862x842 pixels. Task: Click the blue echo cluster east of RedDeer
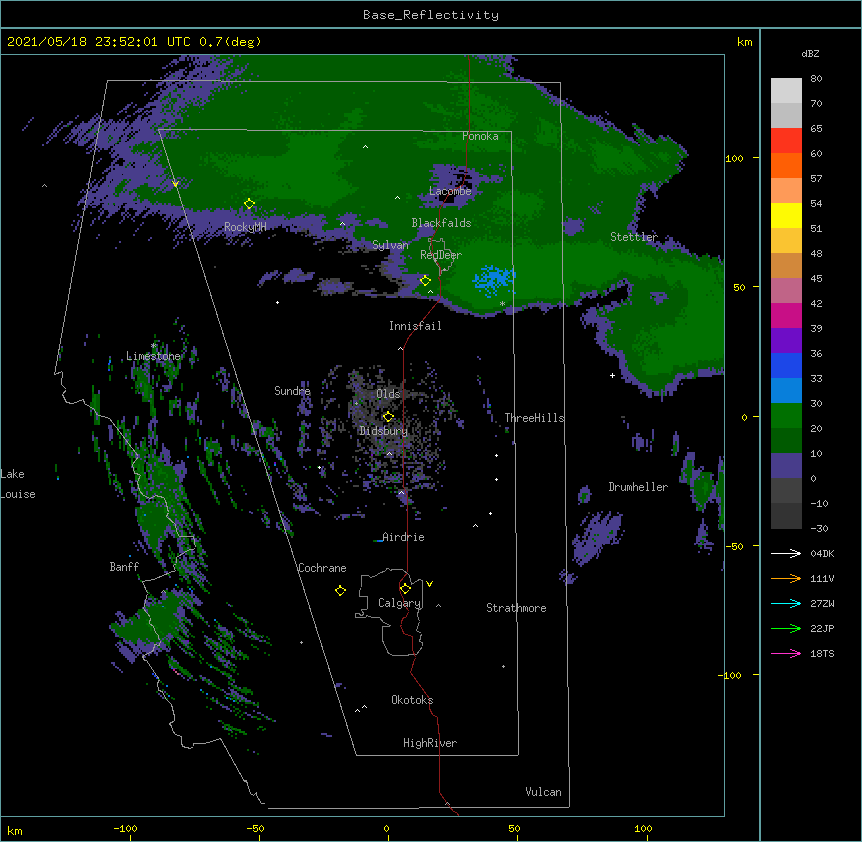[494, 280]
